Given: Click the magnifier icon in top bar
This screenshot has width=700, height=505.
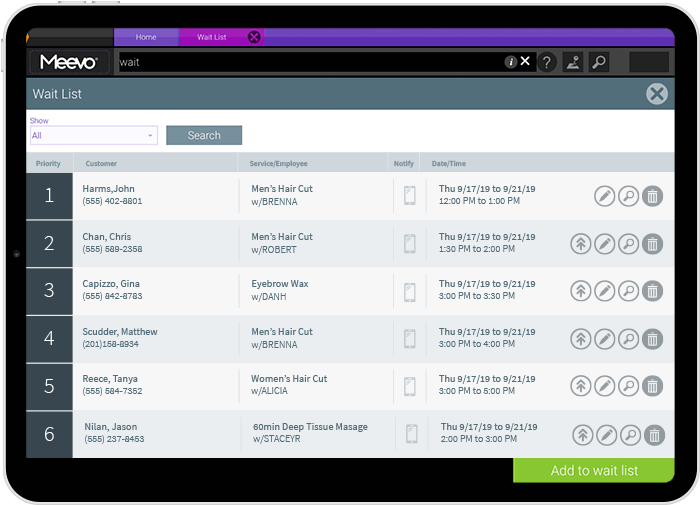Looking at the screenshot, I should click(598, 62).
